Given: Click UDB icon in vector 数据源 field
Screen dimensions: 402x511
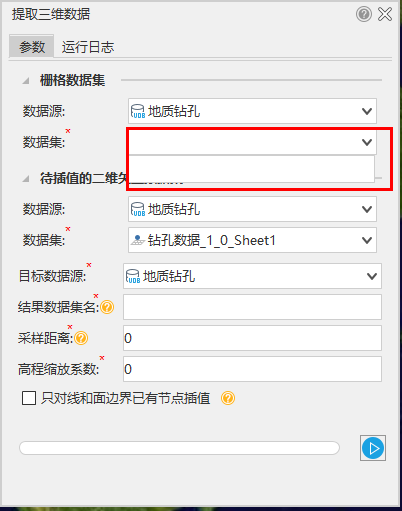Looking at the screenshot, I should [138, 209].
